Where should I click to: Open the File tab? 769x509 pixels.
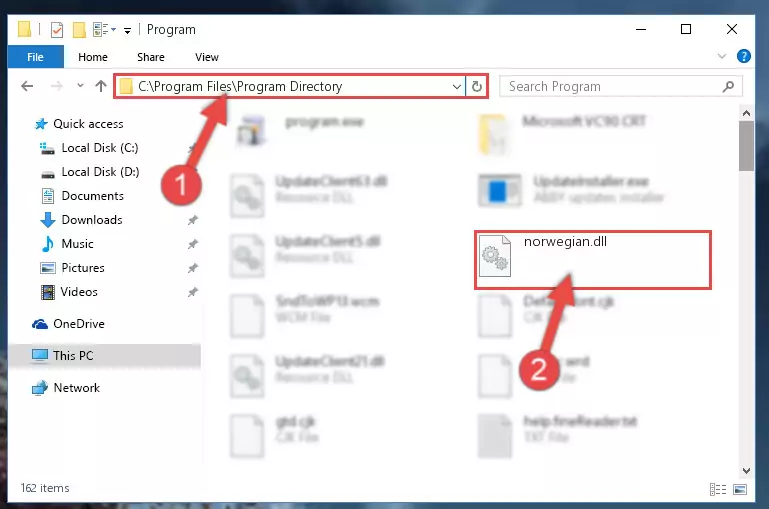(35, 57)
